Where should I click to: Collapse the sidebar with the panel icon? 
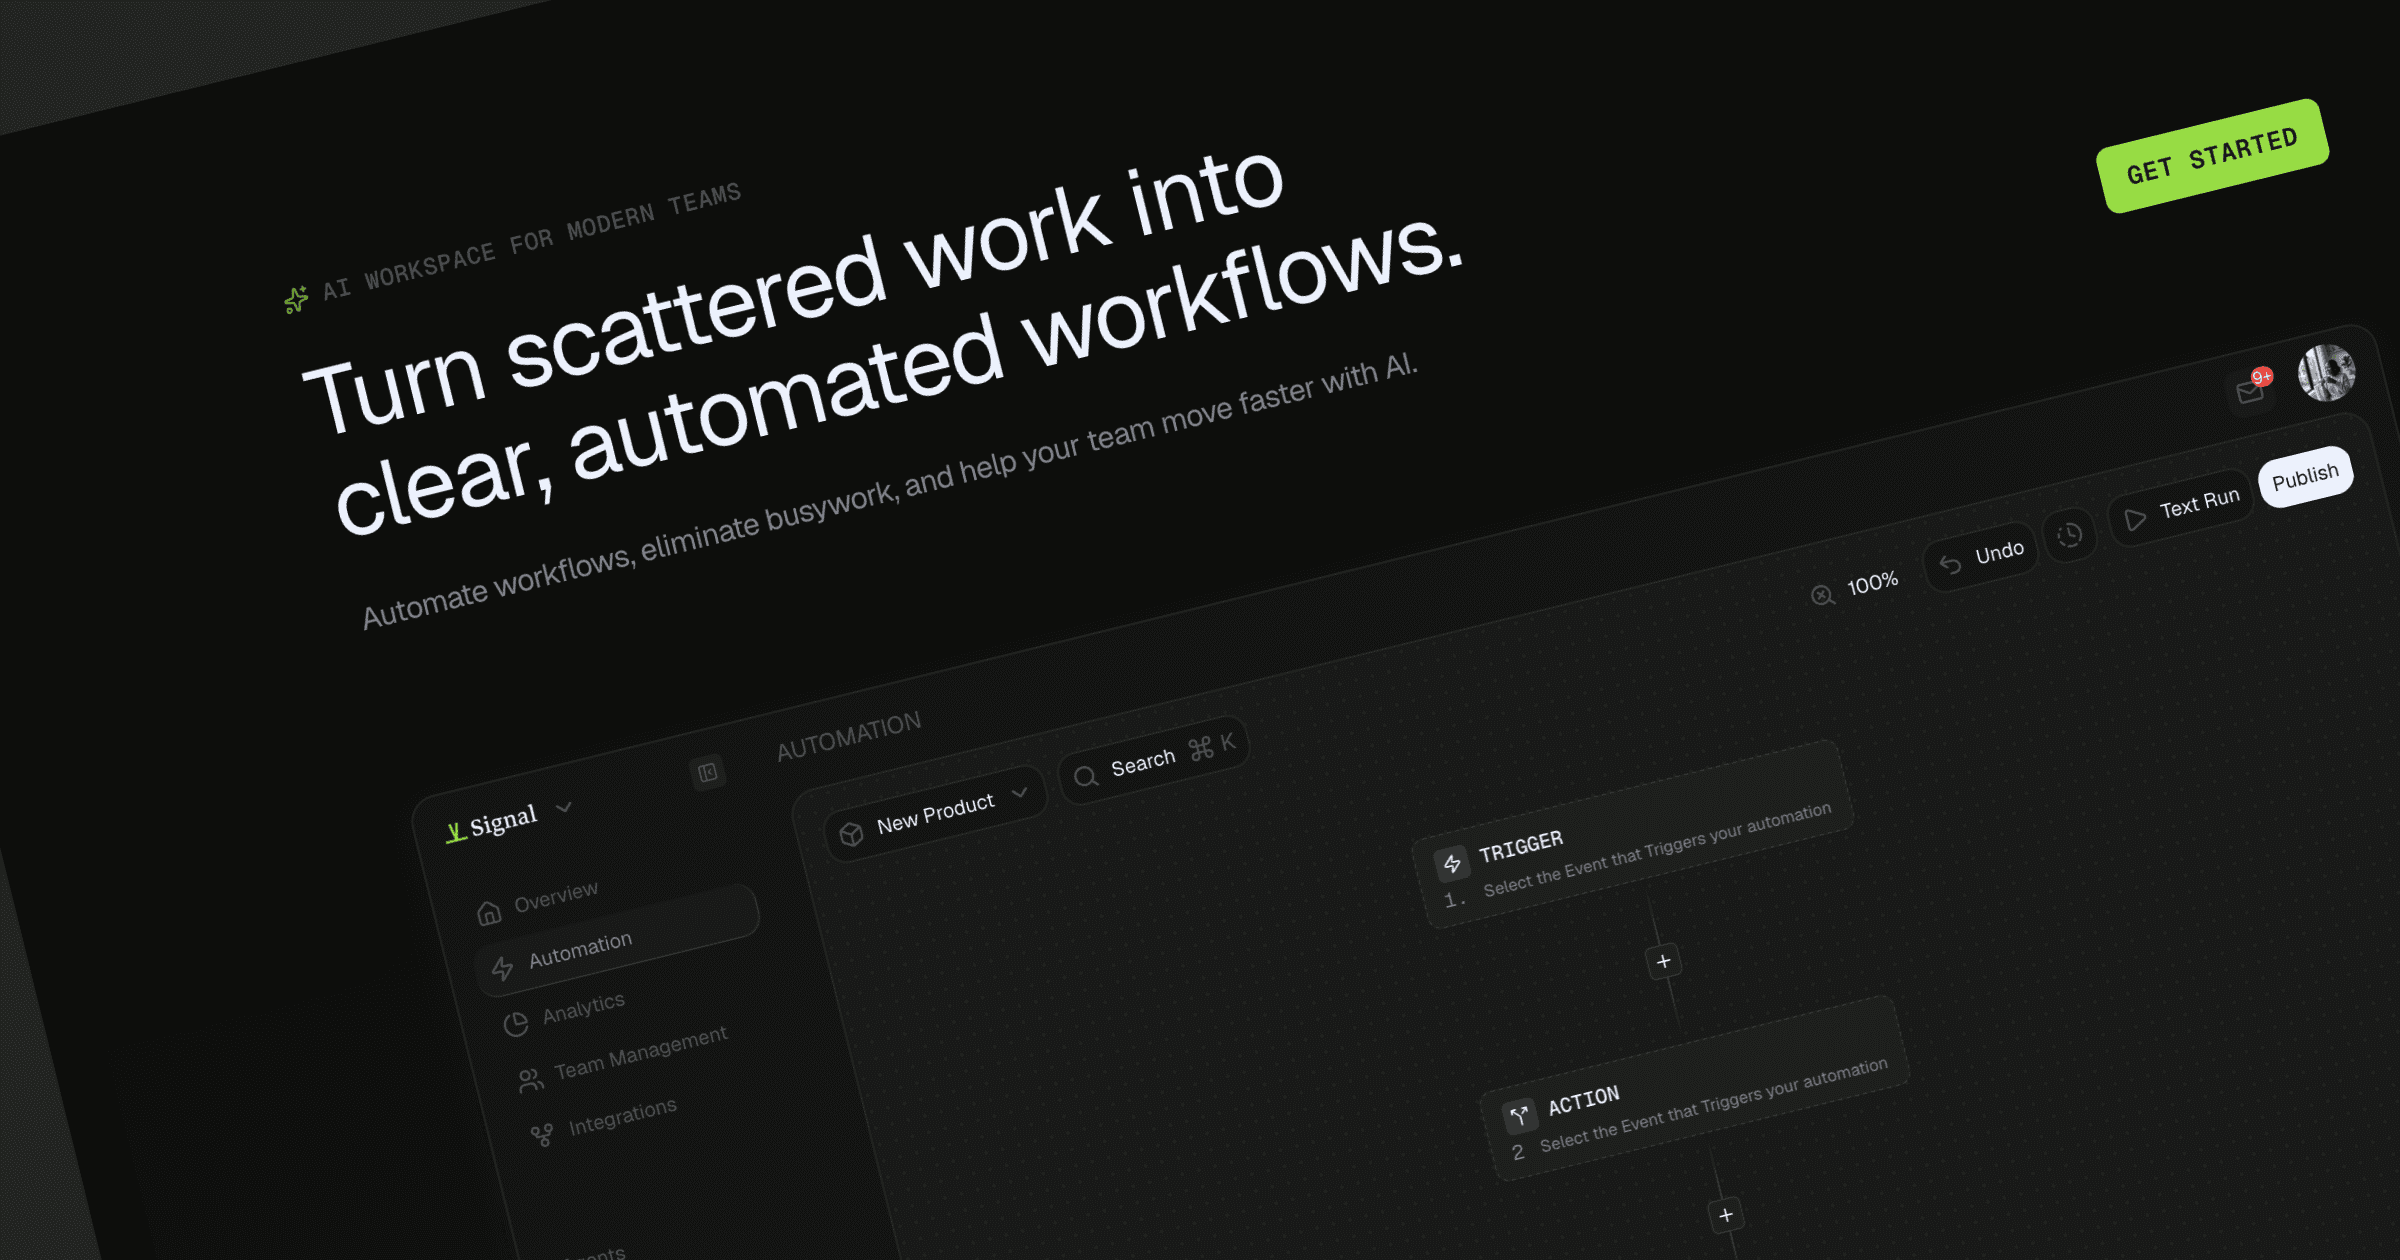coord(707,772)
